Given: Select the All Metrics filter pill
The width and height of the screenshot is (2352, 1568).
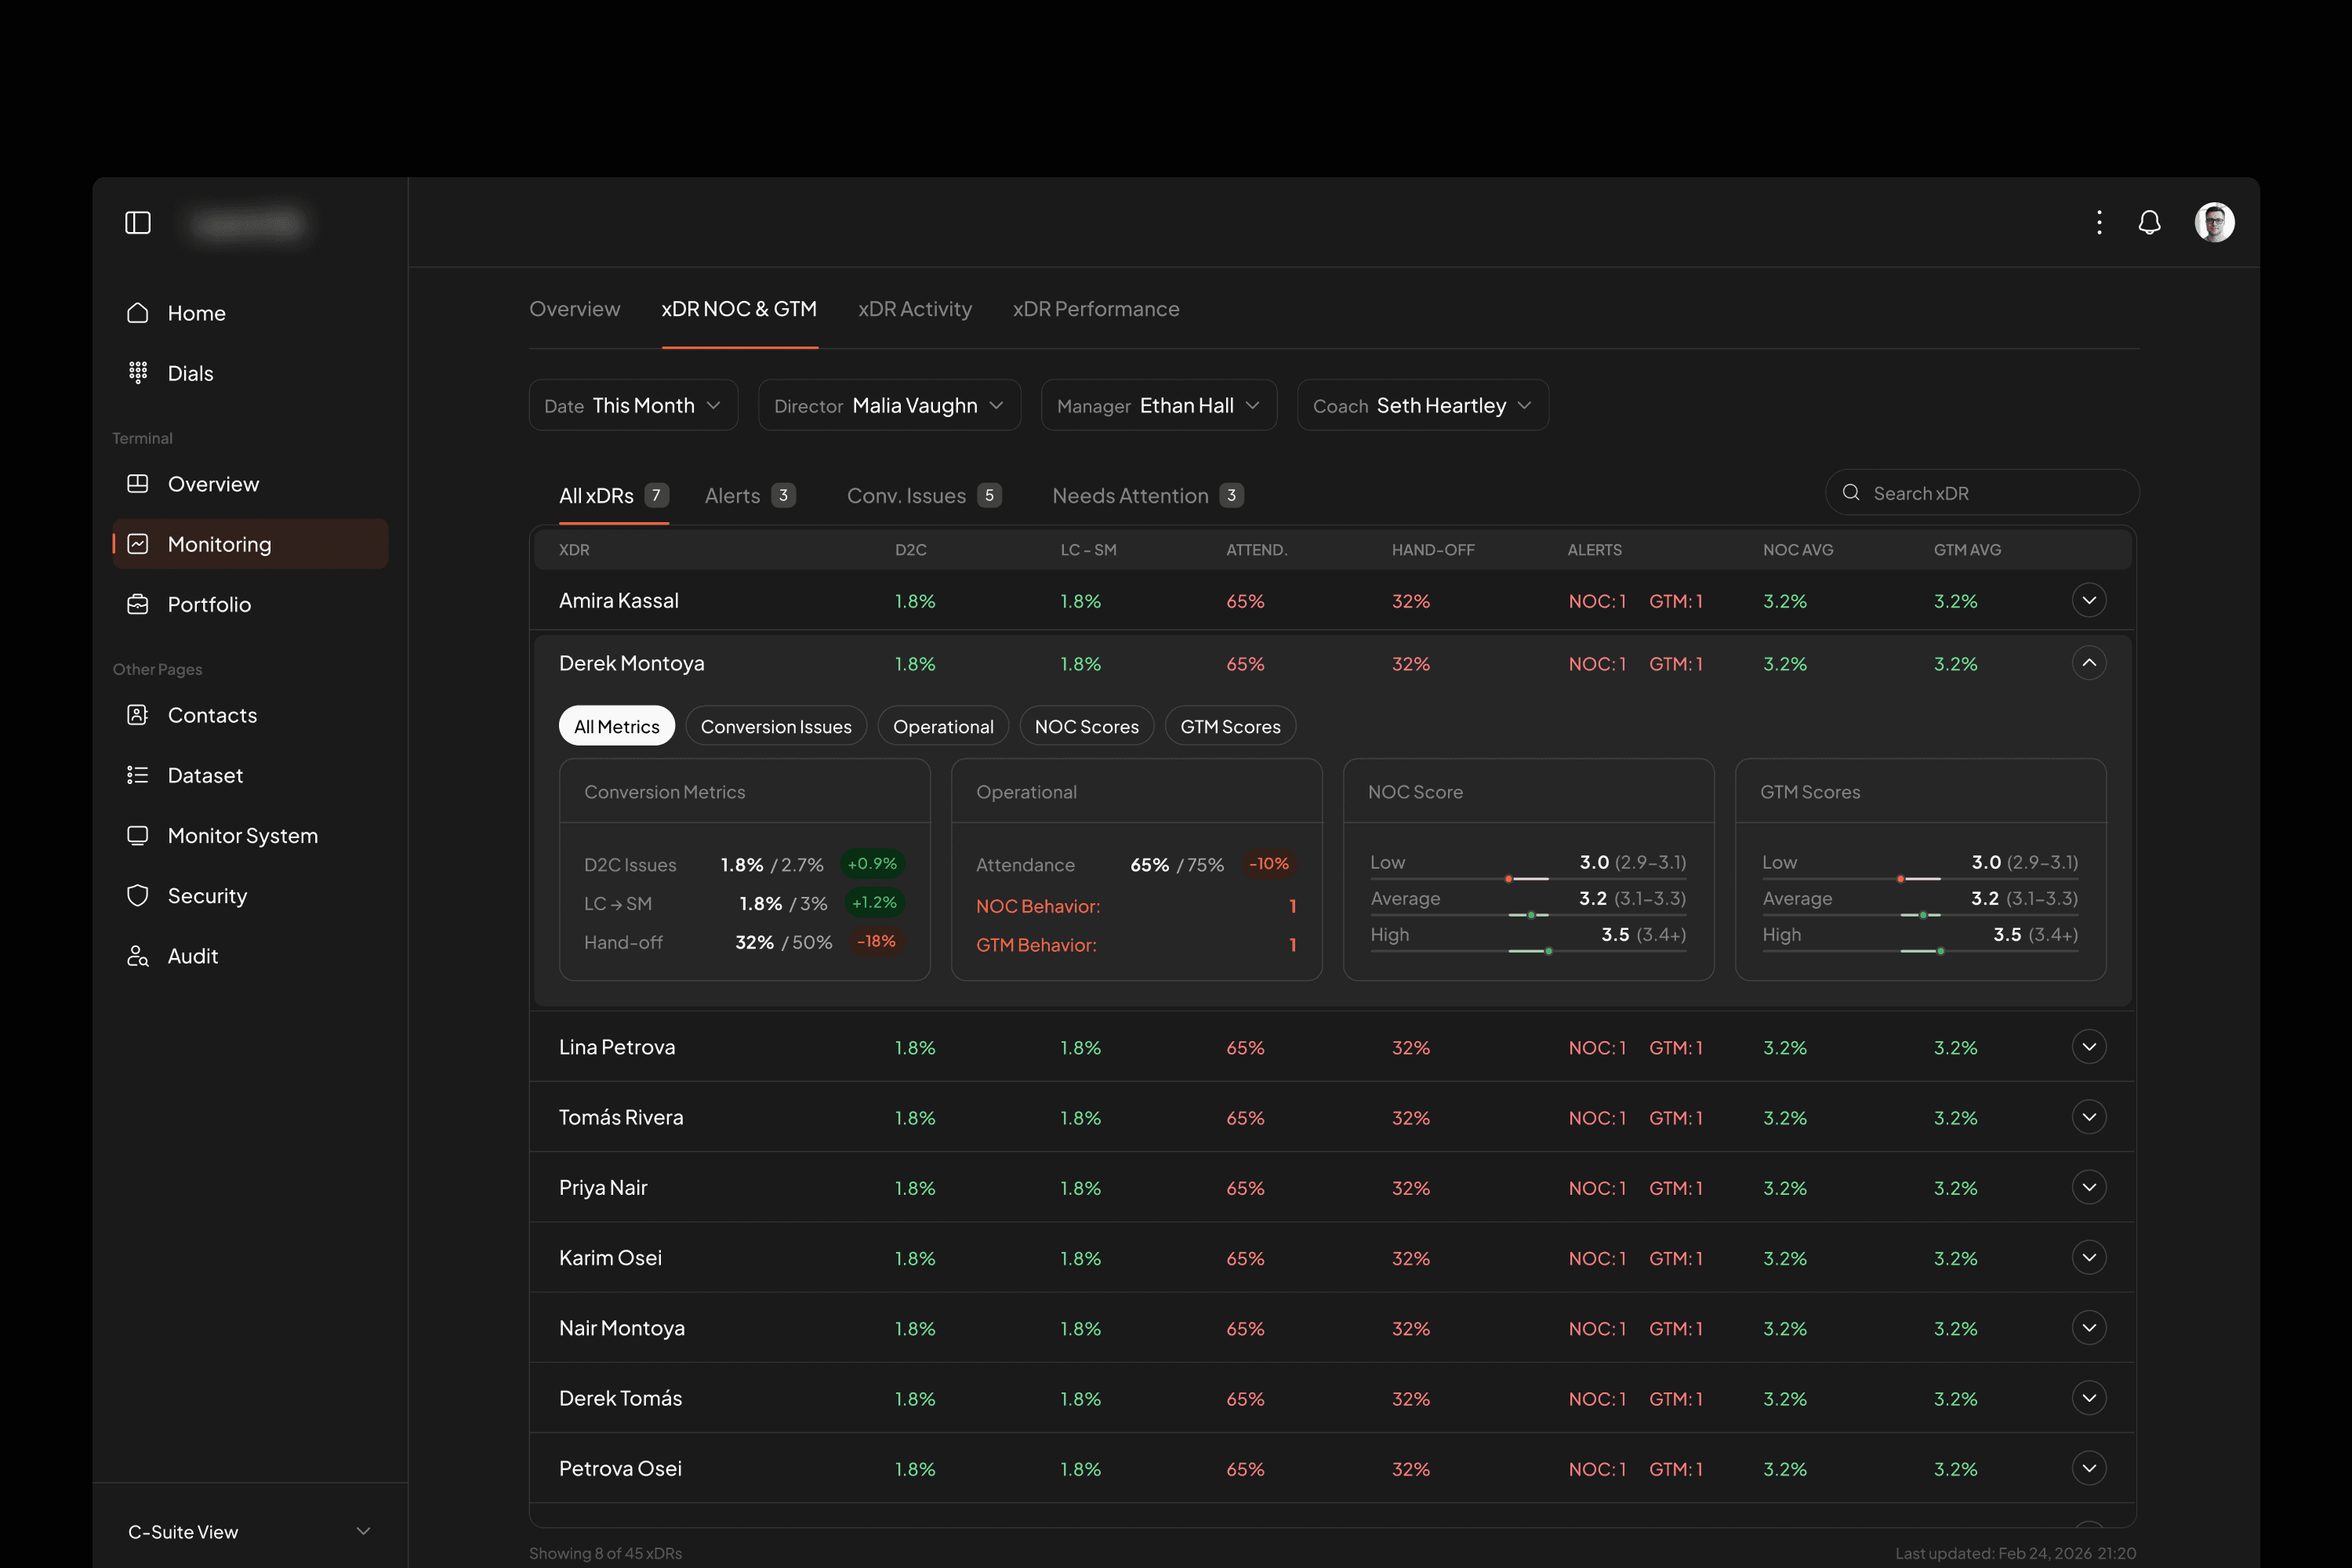Looking at the screenshot, I should click(616, 726).
